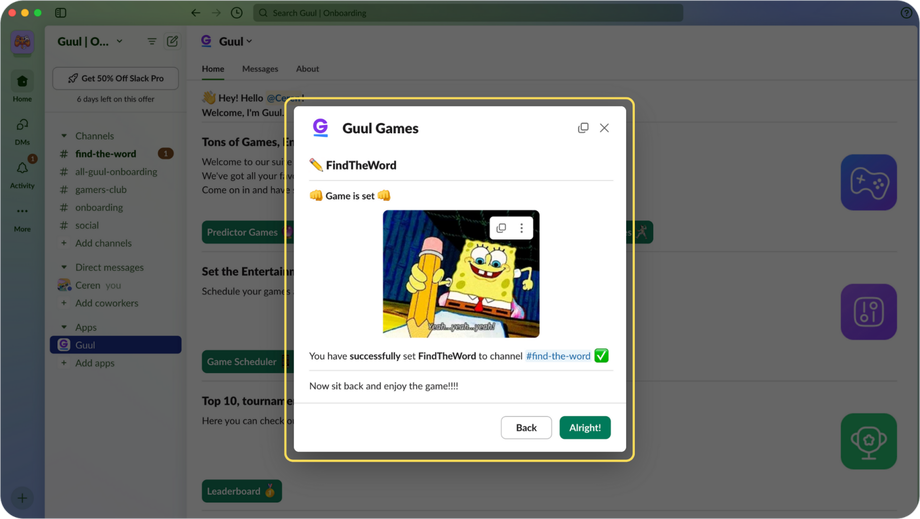Open Guul Games dialog in new window

583,128
